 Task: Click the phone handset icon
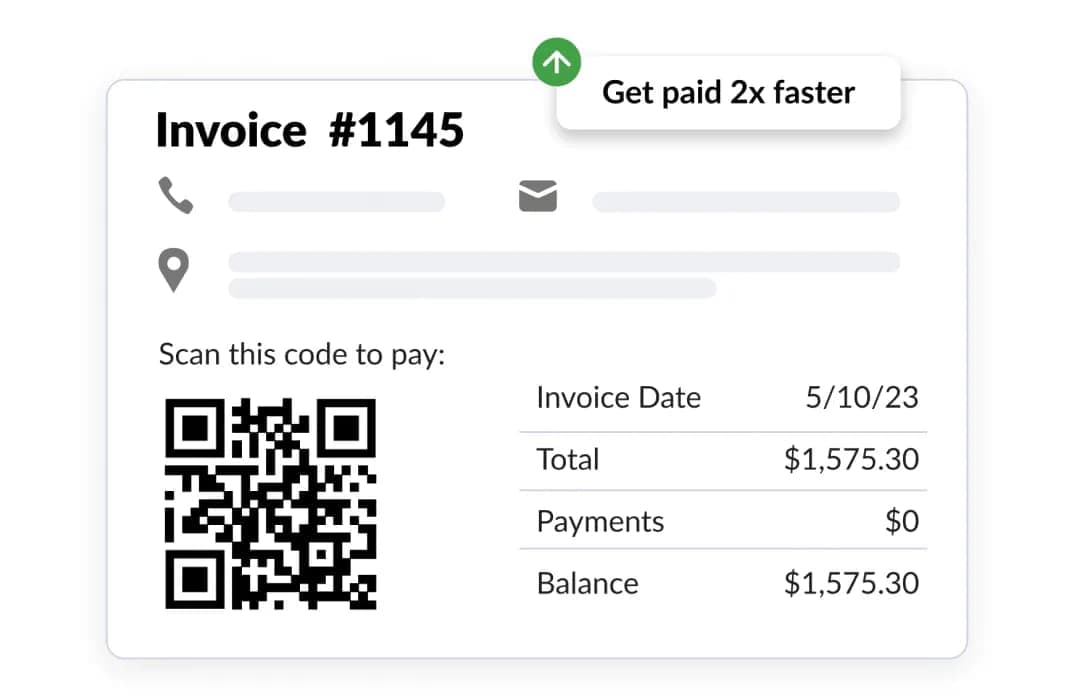[175, 195]
